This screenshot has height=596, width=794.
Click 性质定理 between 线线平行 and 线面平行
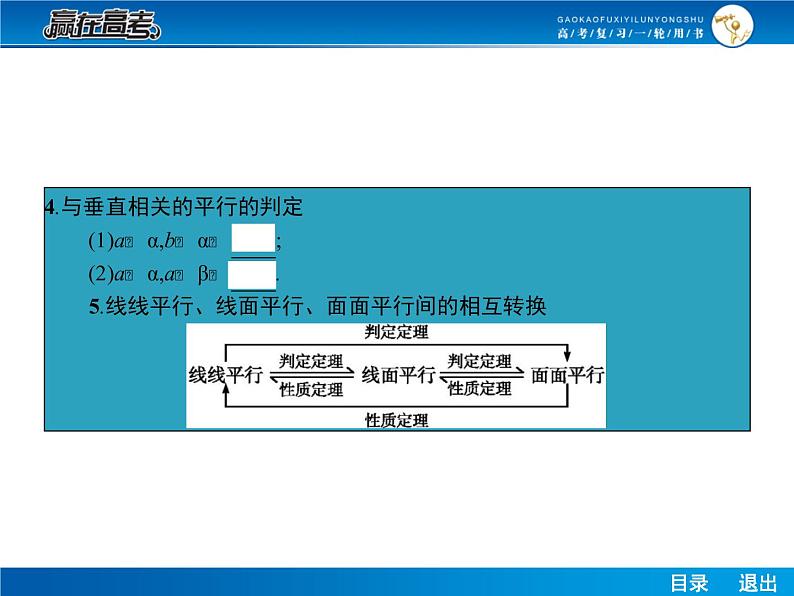311,389
